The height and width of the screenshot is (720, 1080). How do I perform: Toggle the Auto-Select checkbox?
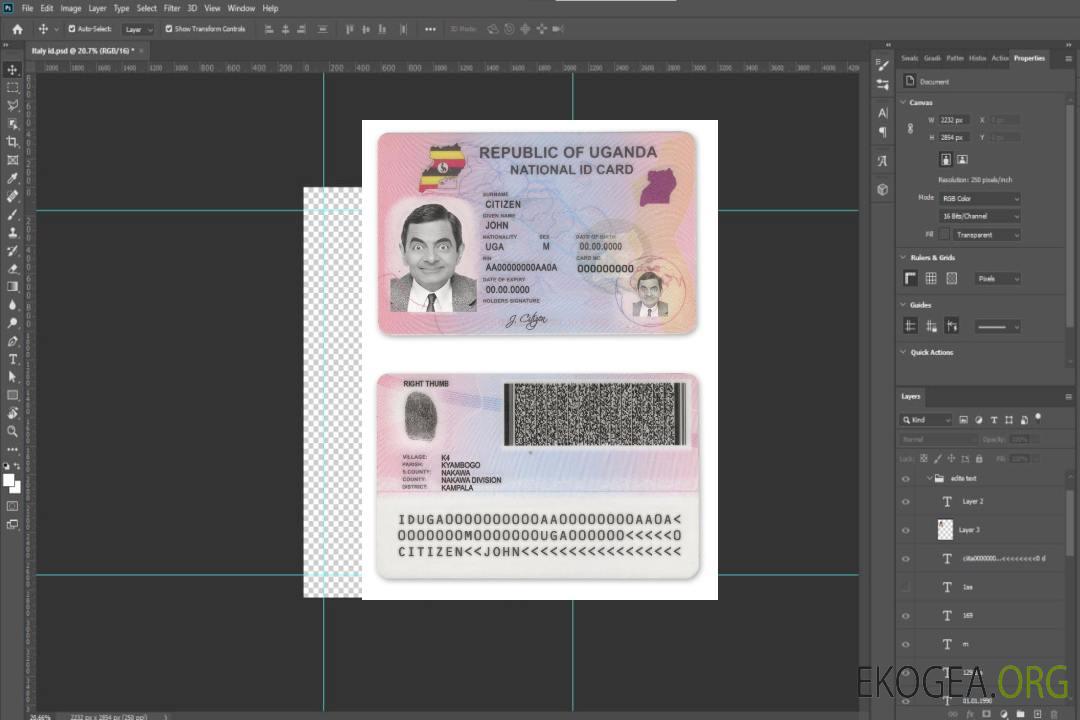click(72, 29)
